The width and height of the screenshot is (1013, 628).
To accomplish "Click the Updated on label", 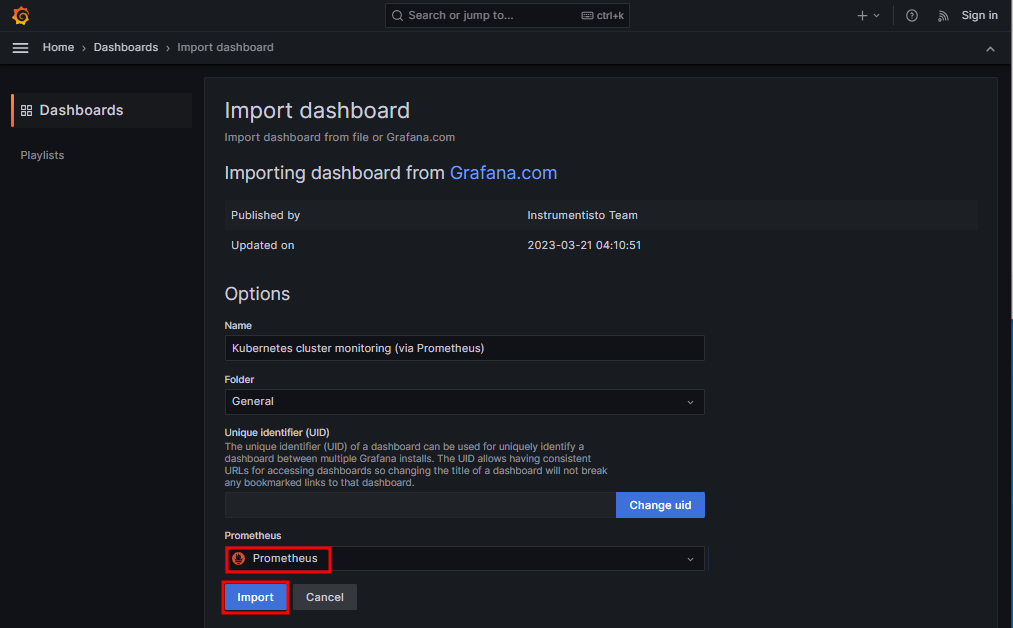I will pos(262,246).
